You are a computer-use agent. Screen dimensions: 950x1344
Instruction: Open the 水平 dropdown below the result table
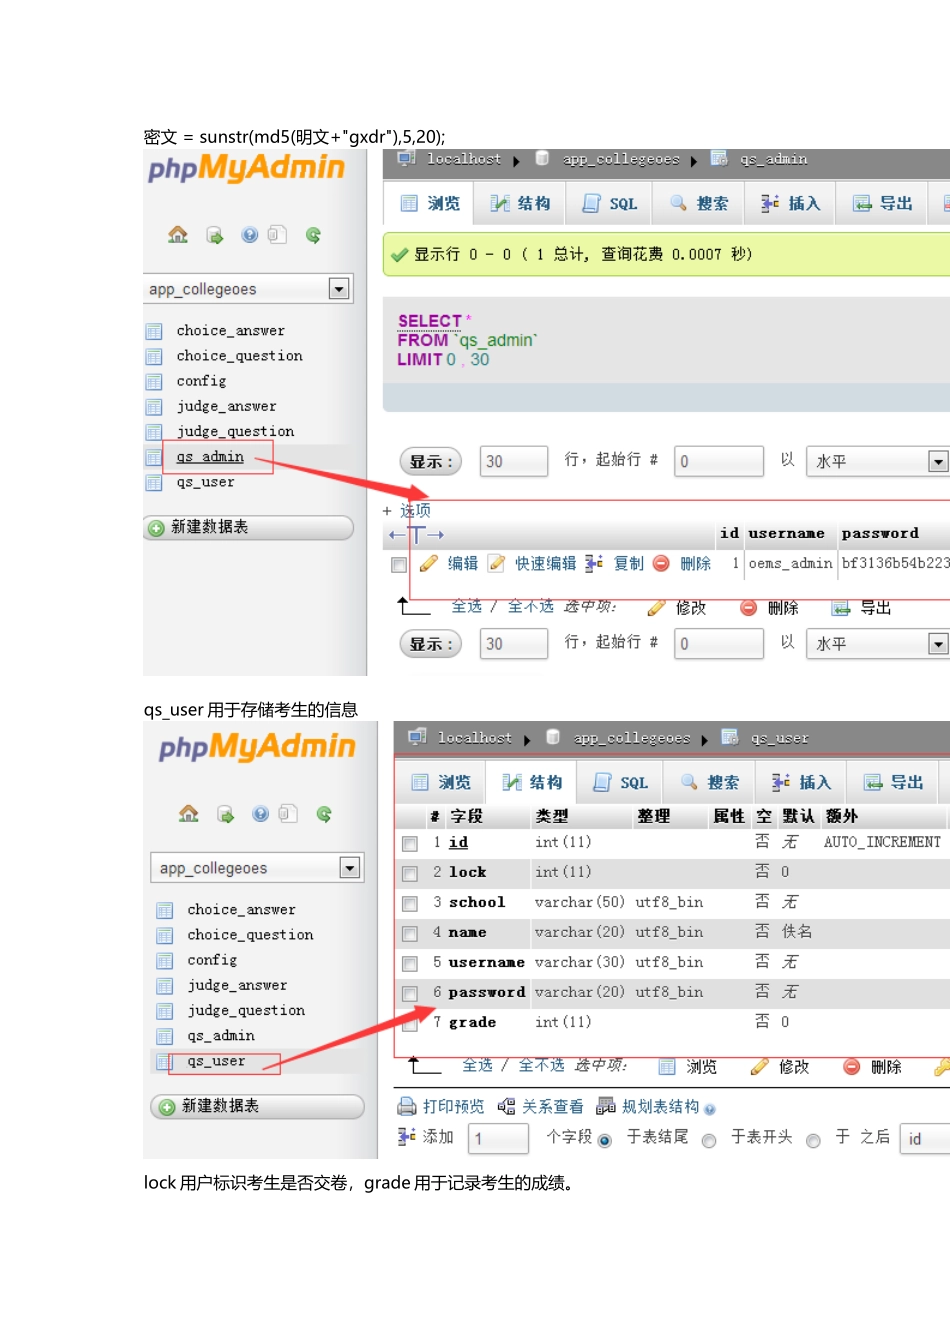coord(878,643)
